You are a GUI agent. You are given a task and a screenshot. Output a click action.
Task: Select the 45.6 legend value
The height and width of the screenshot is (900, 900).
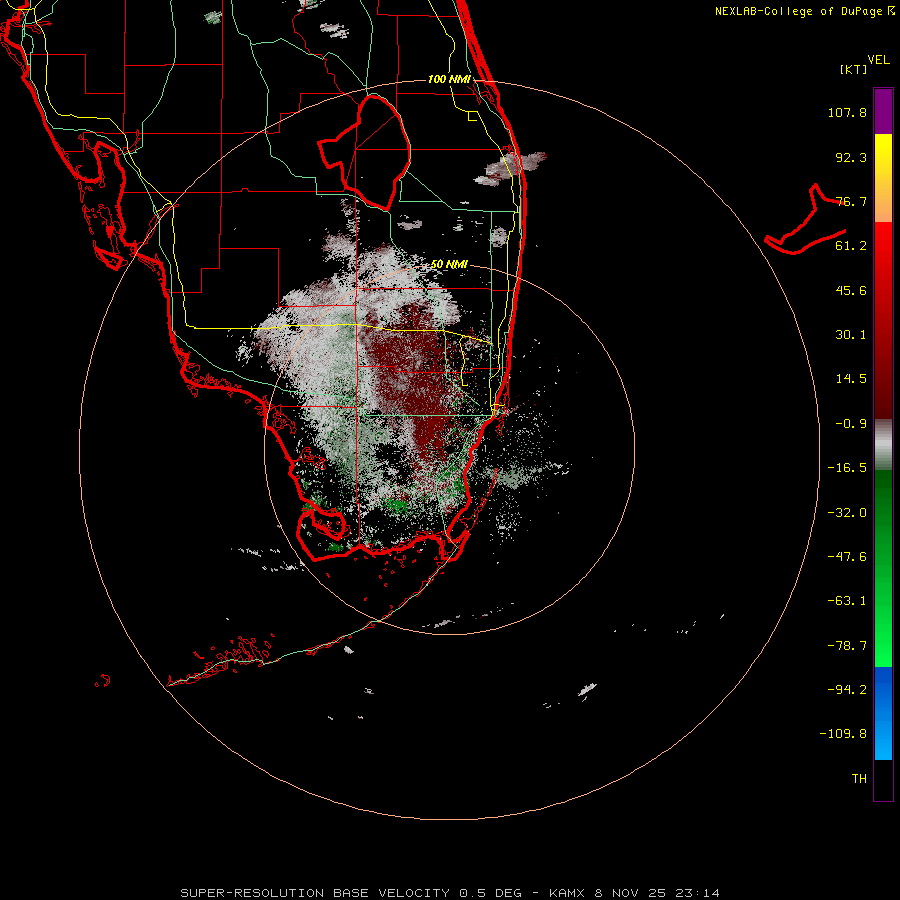851,290
